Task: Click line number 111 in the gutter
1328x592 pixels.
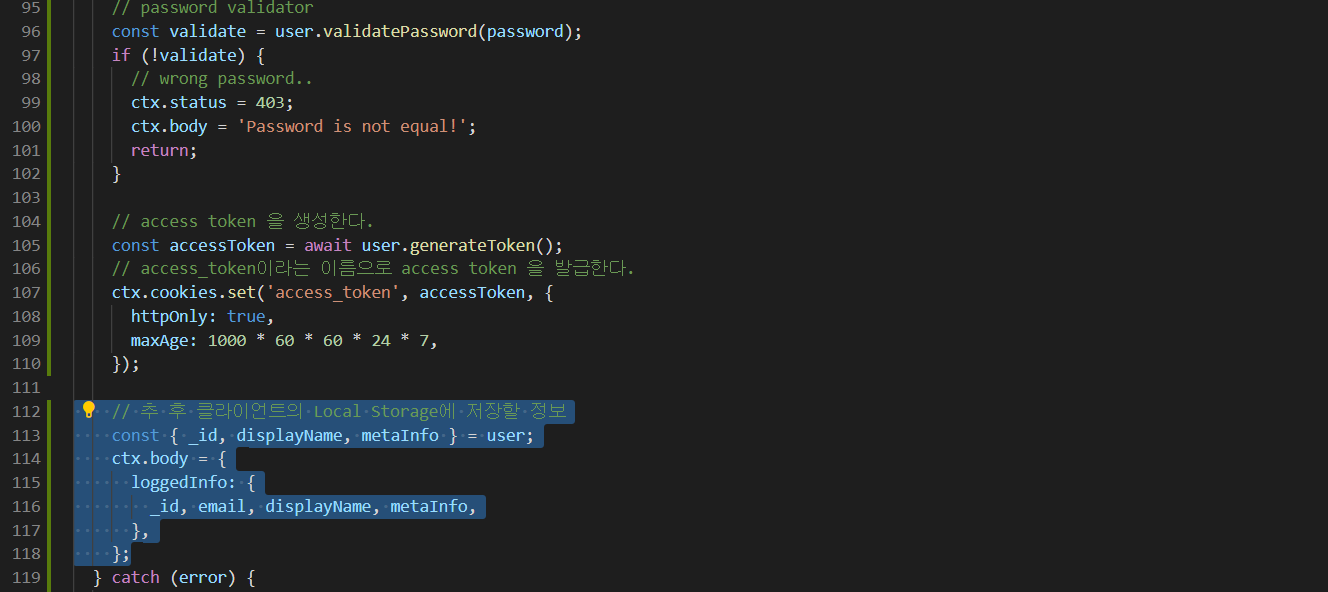Action: click(x=26, y=387)
